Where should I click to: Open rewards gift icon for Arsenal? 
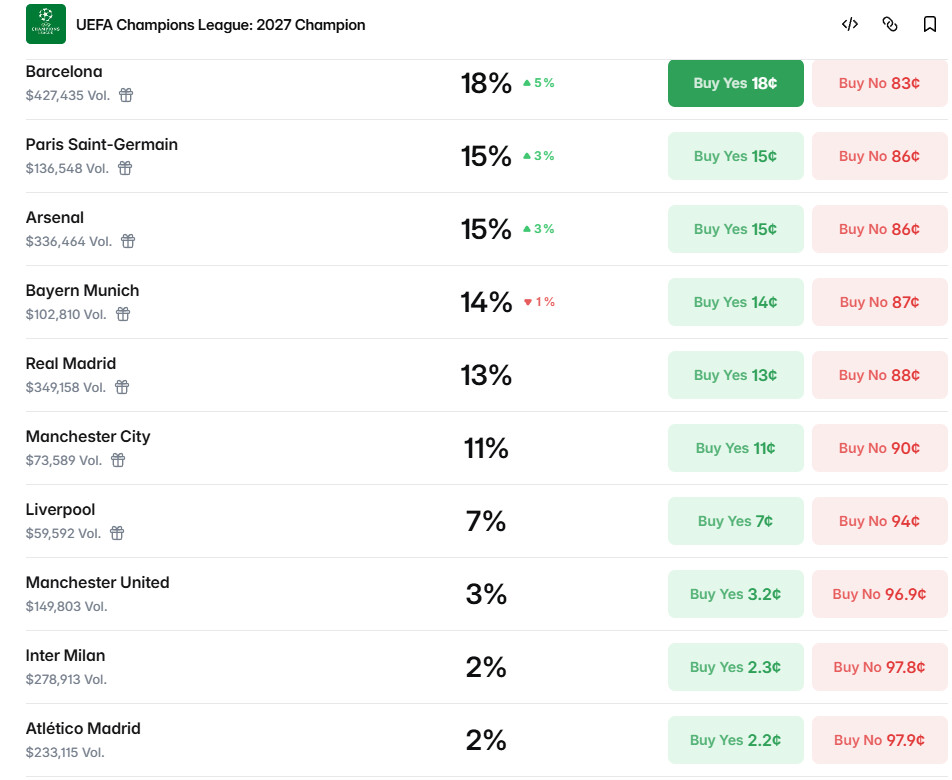pyautogui.click(x=128, y=241)
